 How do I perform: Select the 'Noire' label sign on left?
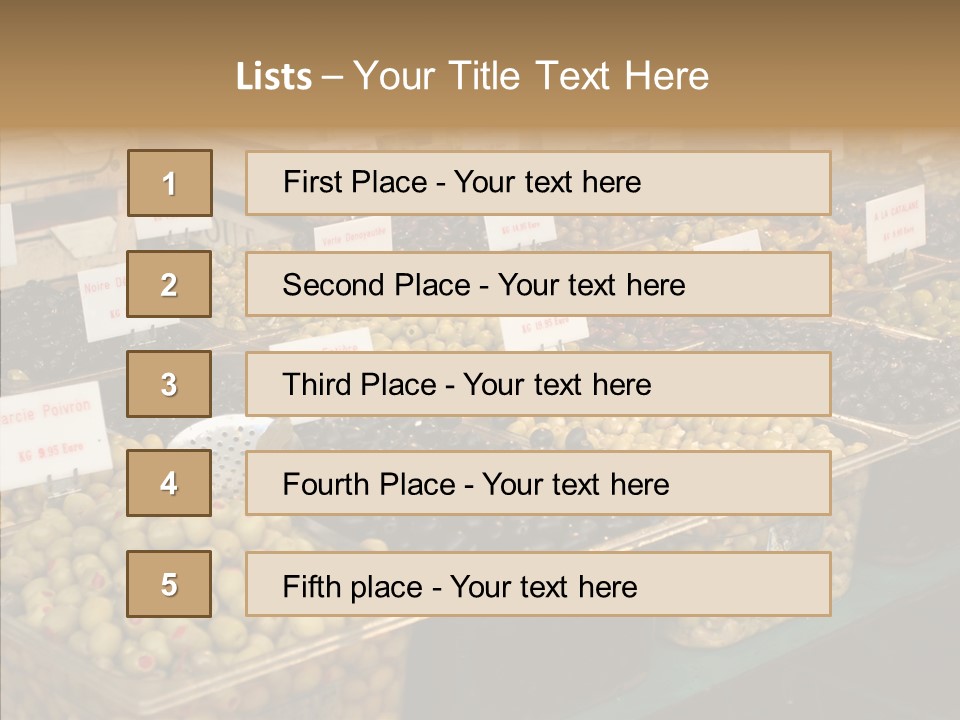point(100,300)
